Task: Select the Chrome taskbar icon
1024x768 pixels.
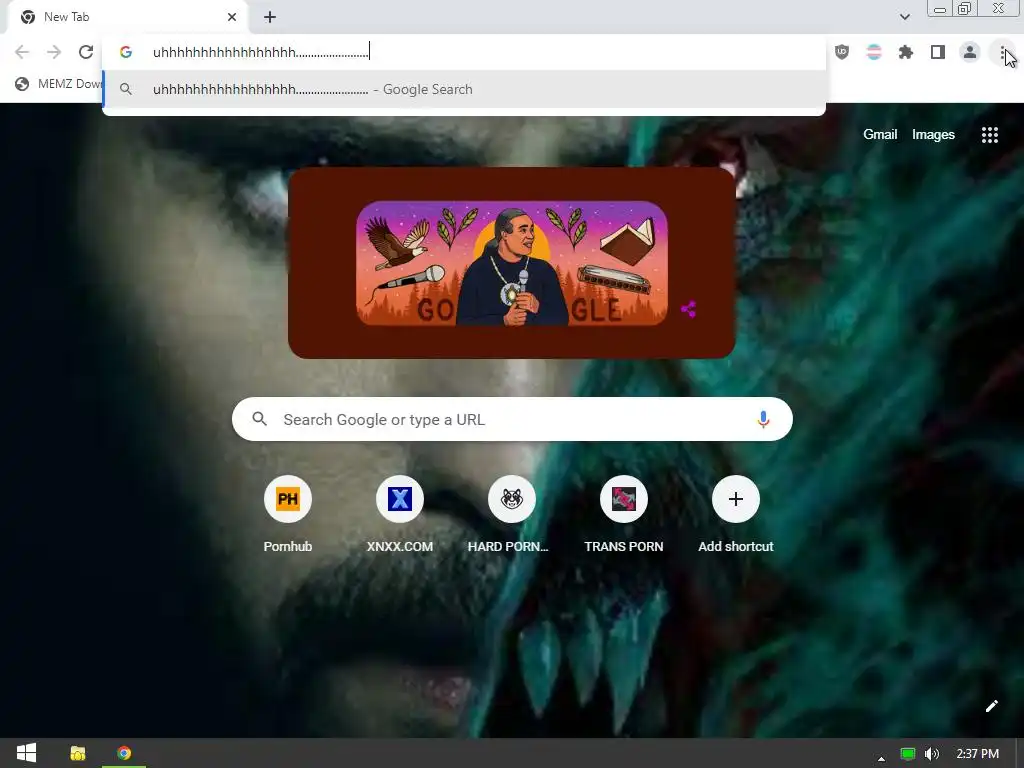Action: click(124, 753)
